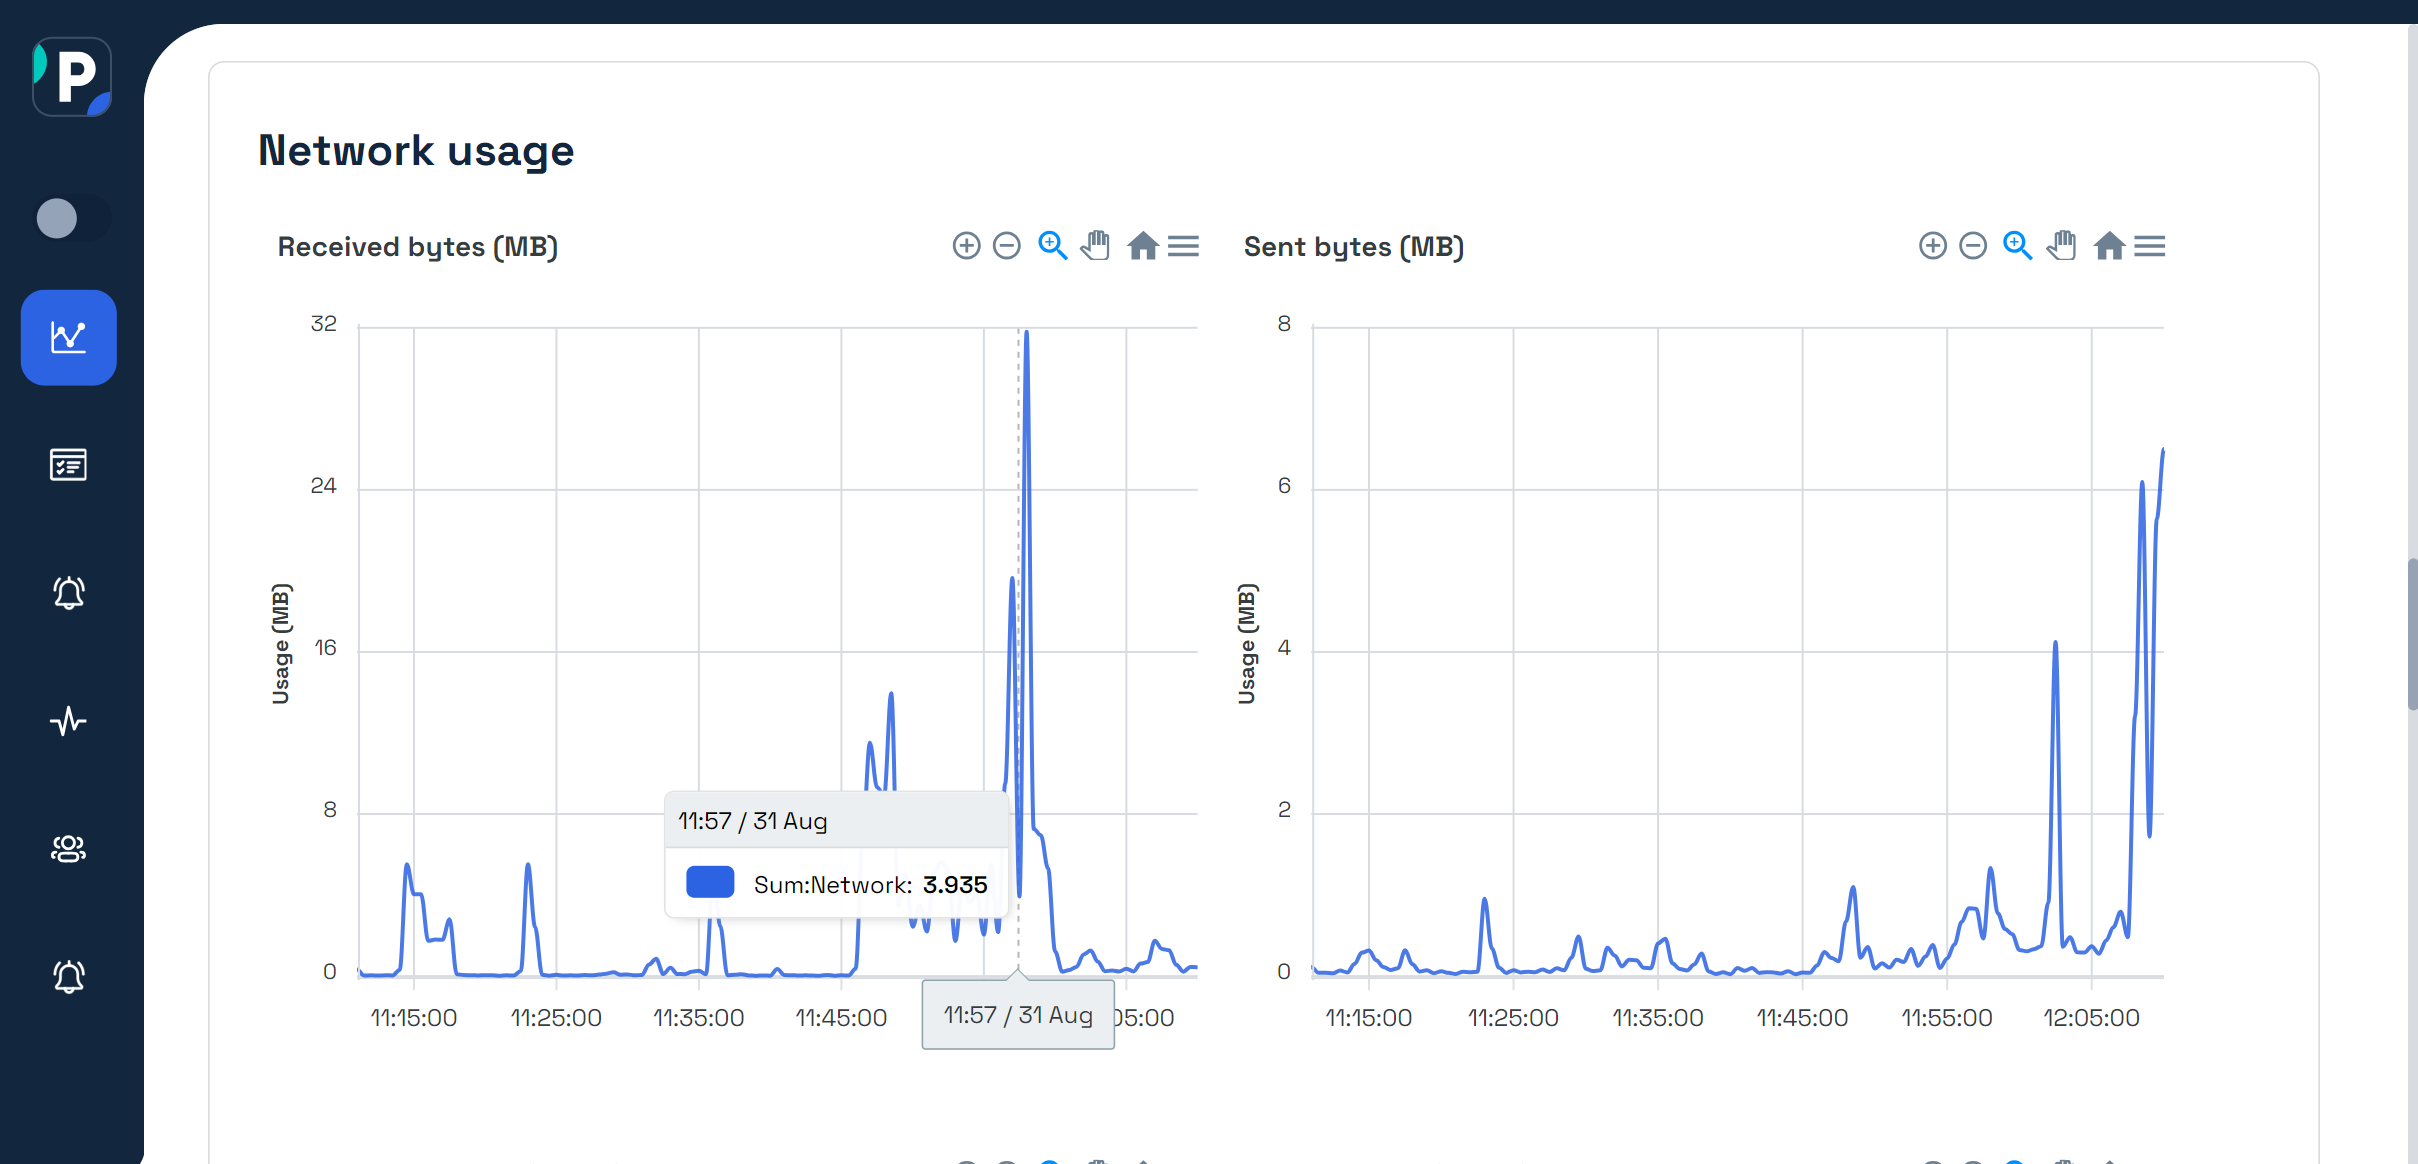Open hamburger menu on Received bytes chart

click(1183, 246)
